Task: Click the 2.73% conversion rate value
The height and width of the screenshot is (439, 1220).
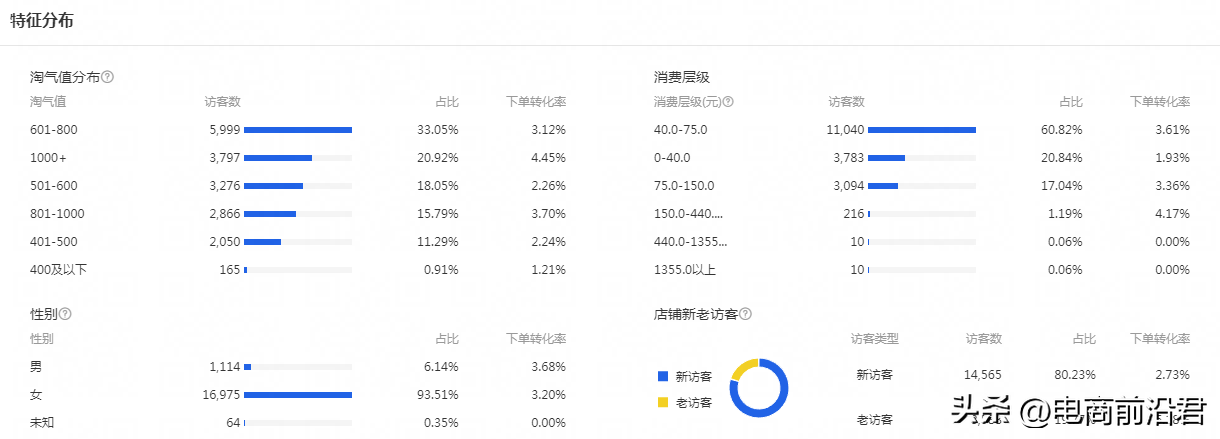Action: click(1173, 375)
